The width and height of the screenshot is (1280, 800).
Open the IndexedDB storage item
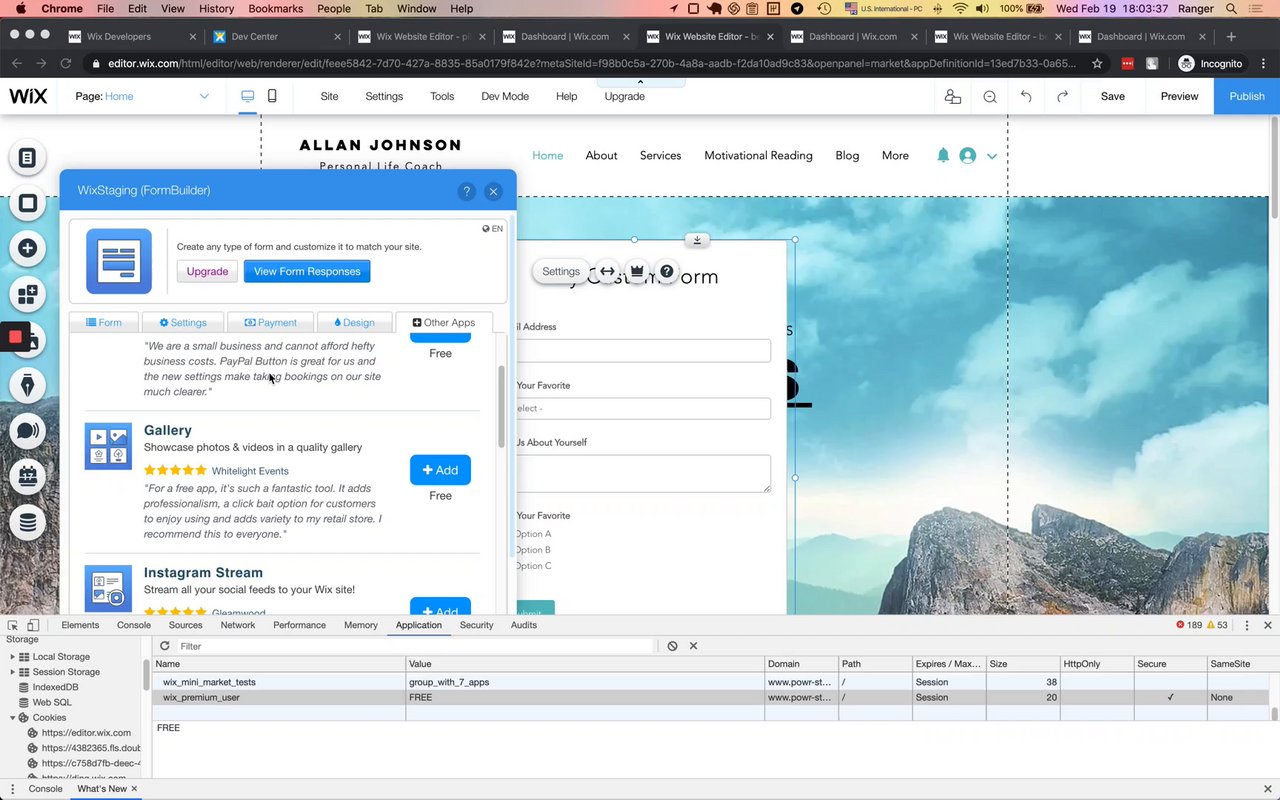[x=55, y=687]
